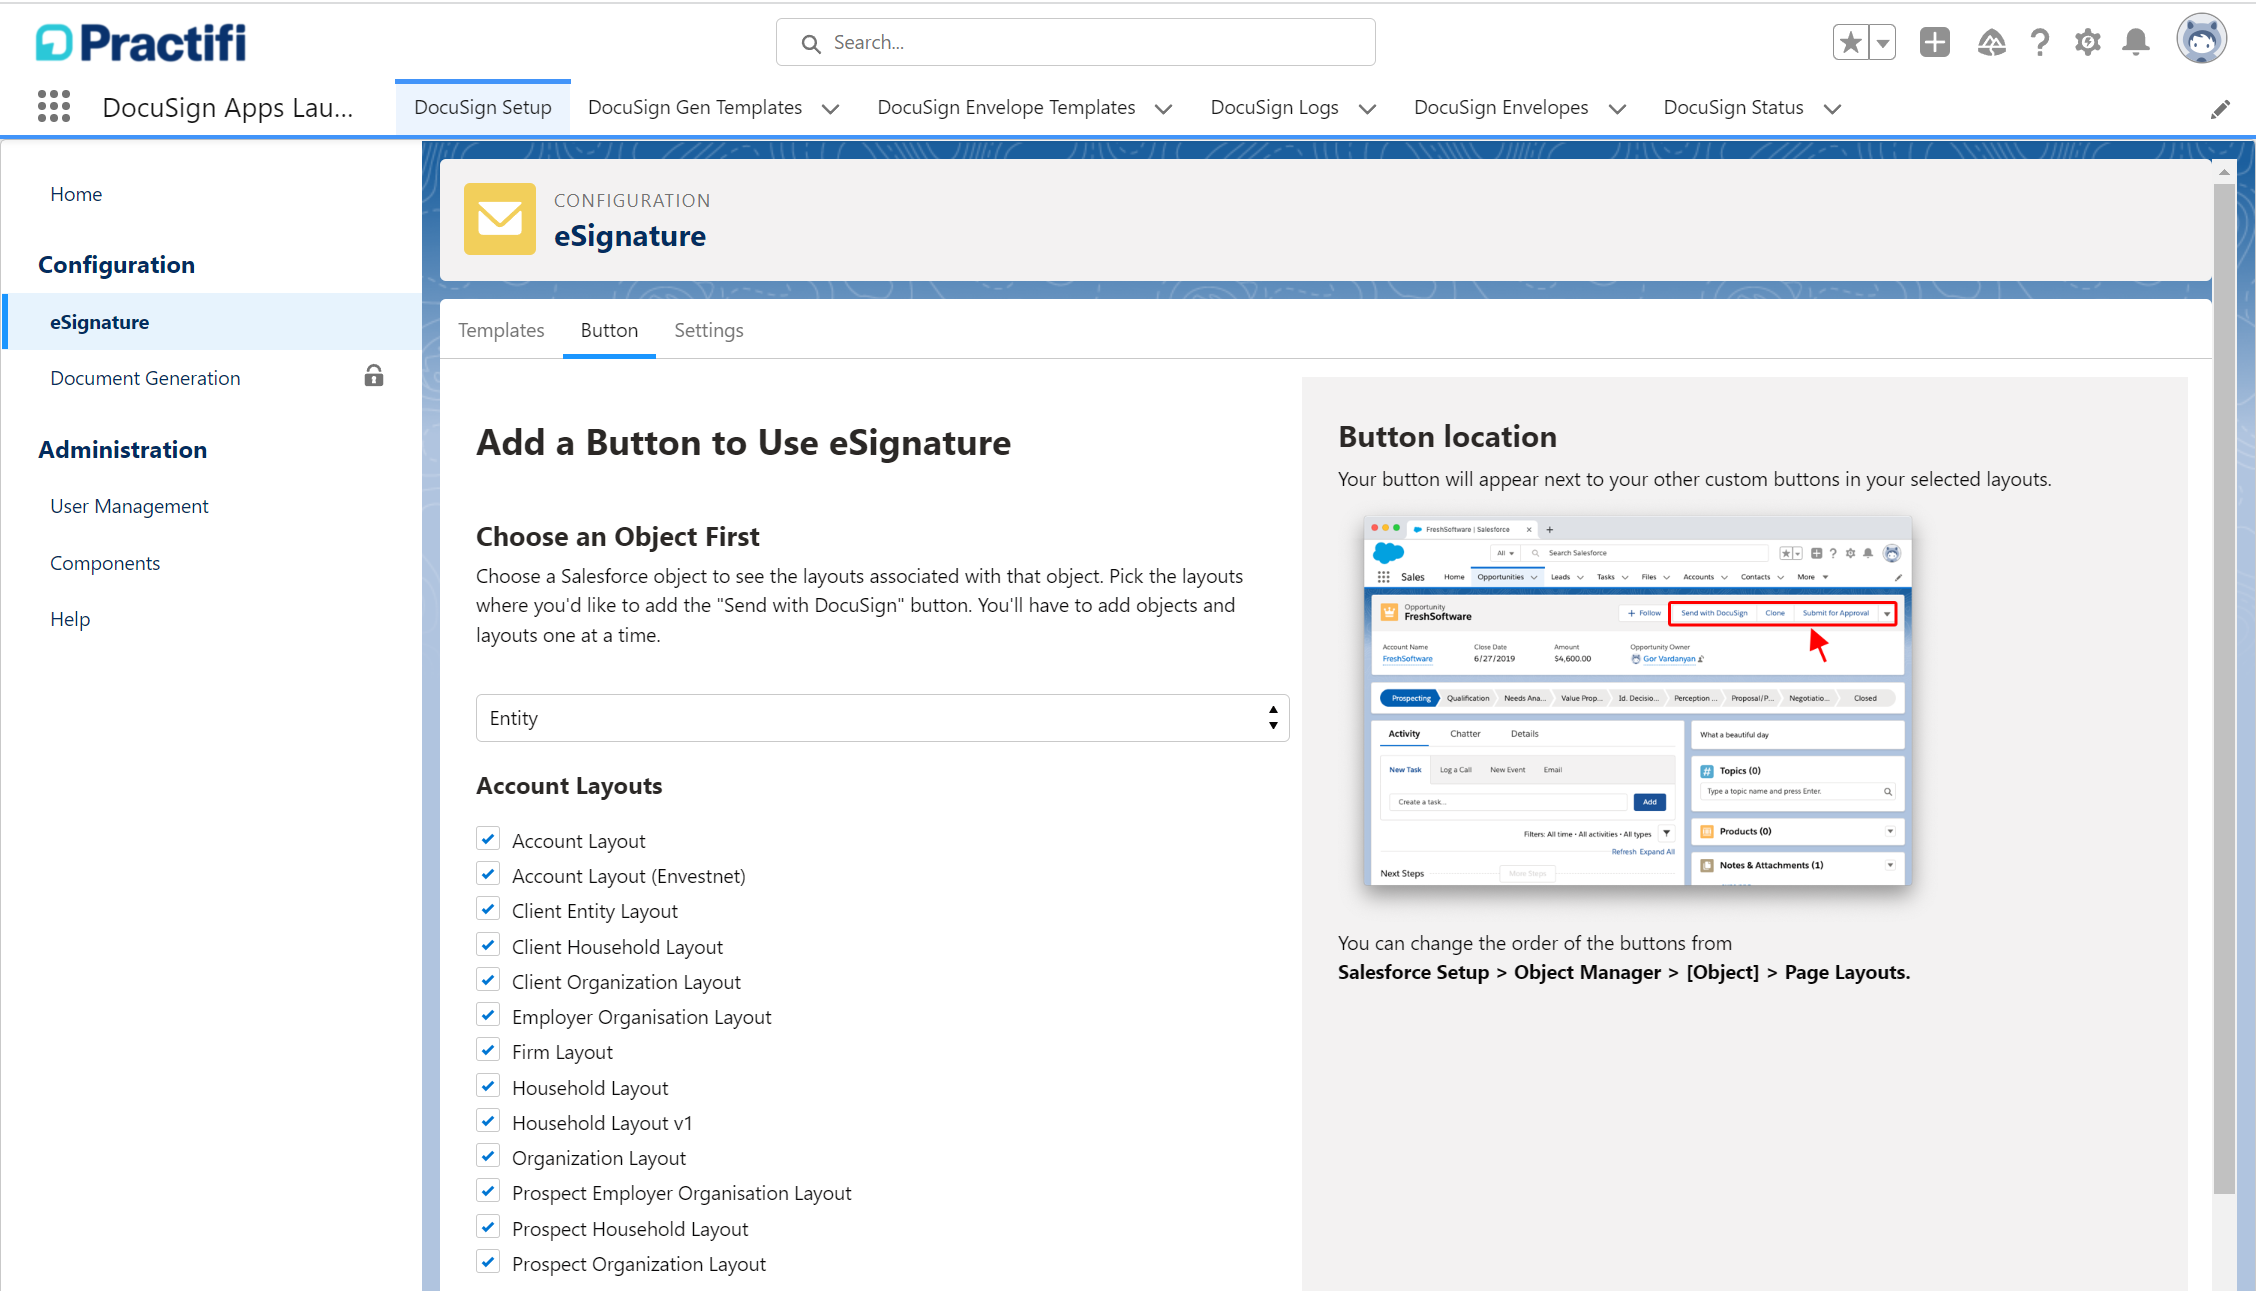Screen dimensions: 2256x1291
Task: Uncheck Client Household Layout checkbox
Action: click(x=488, y=944)
